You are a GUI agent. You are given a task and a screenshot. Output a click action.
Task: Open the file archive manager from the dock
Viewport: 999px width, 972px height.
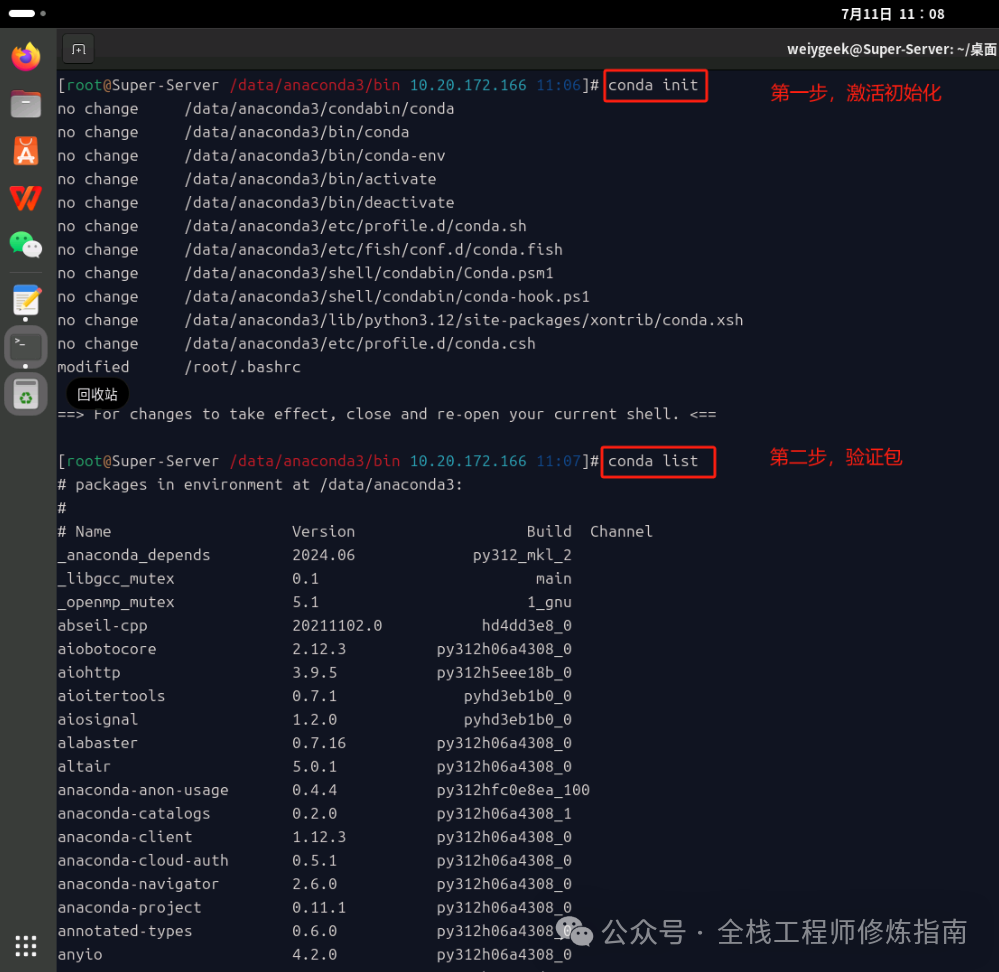coord(25,103)
